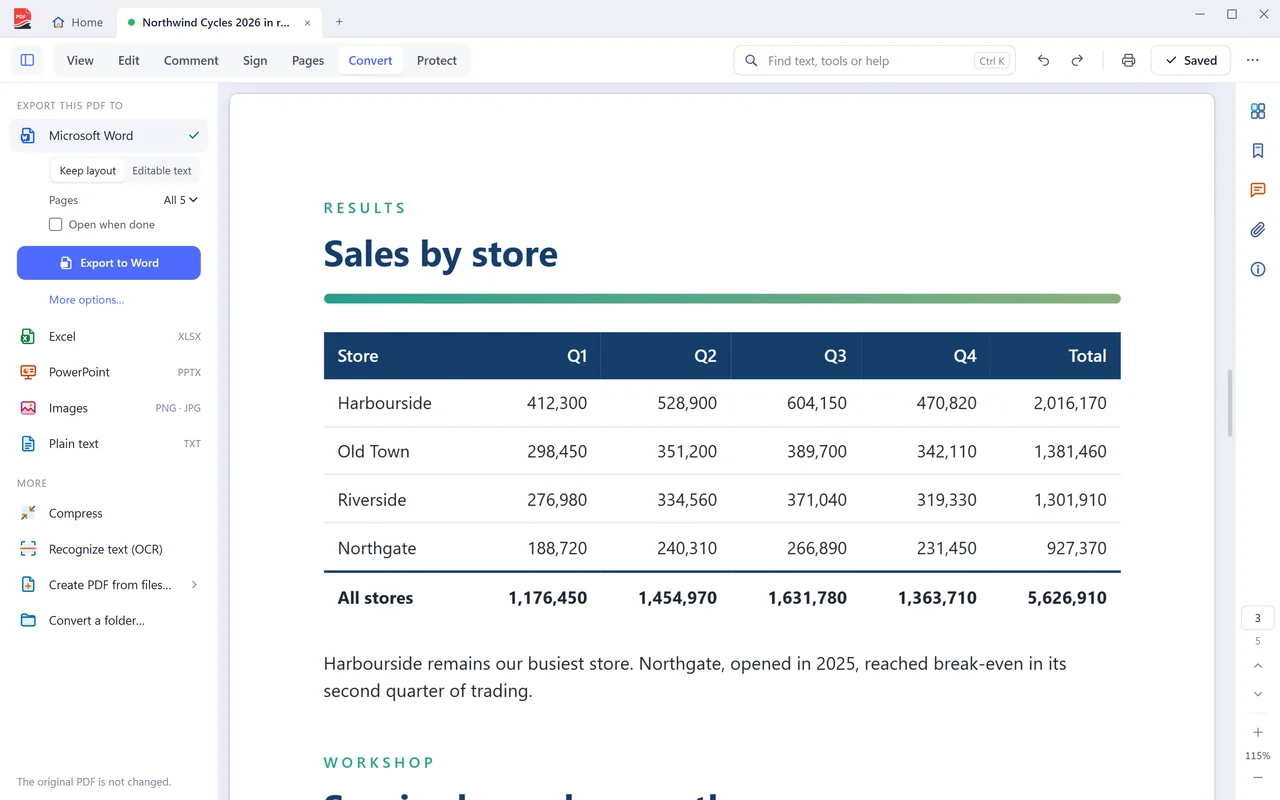Screen dimensions: 1280x800
Task: Open the Protect tab
Action: (x=437, y=60)
